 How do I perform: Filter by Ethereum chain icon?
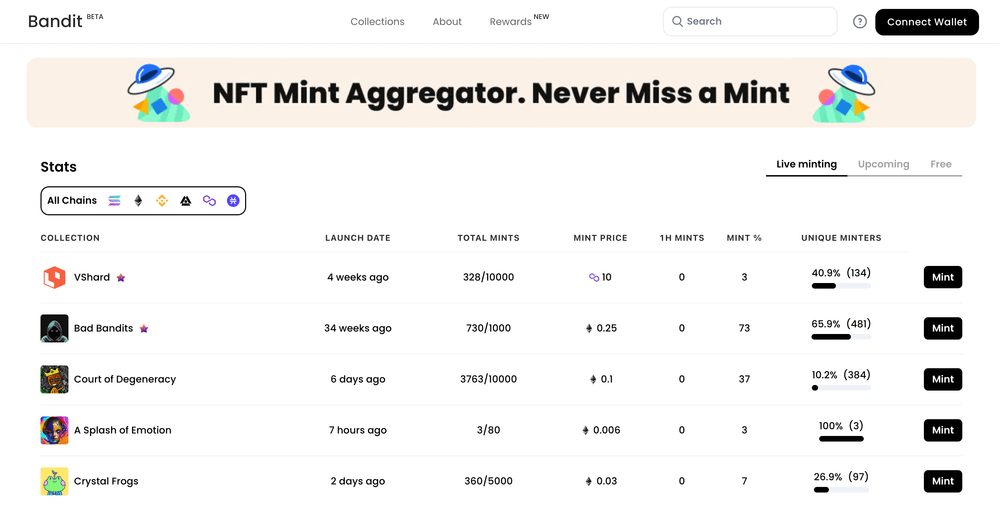point(138,201)
